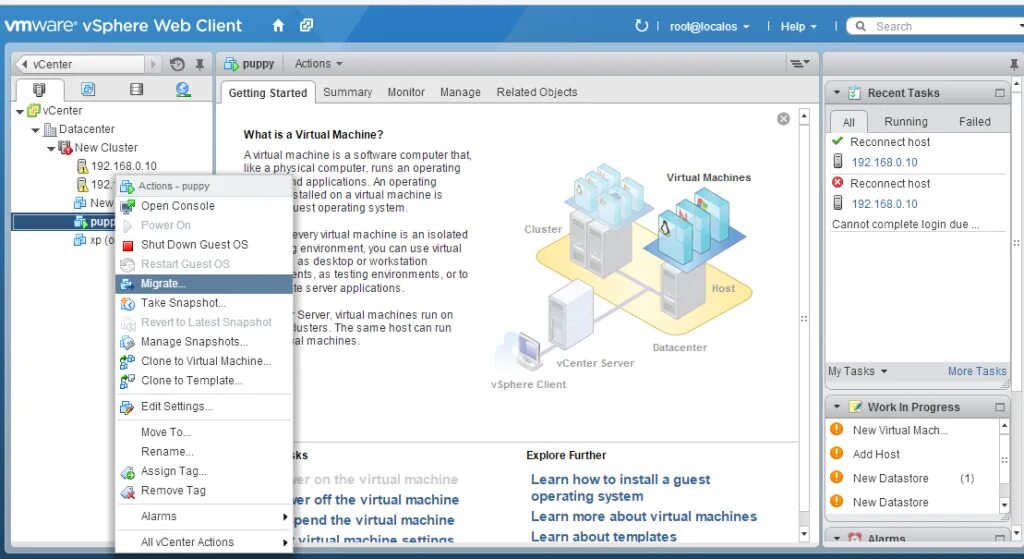The width and height of the screenshot is (1024, 559).
Task: Refresh using the circular arrow in header
Action: point(641,25)
